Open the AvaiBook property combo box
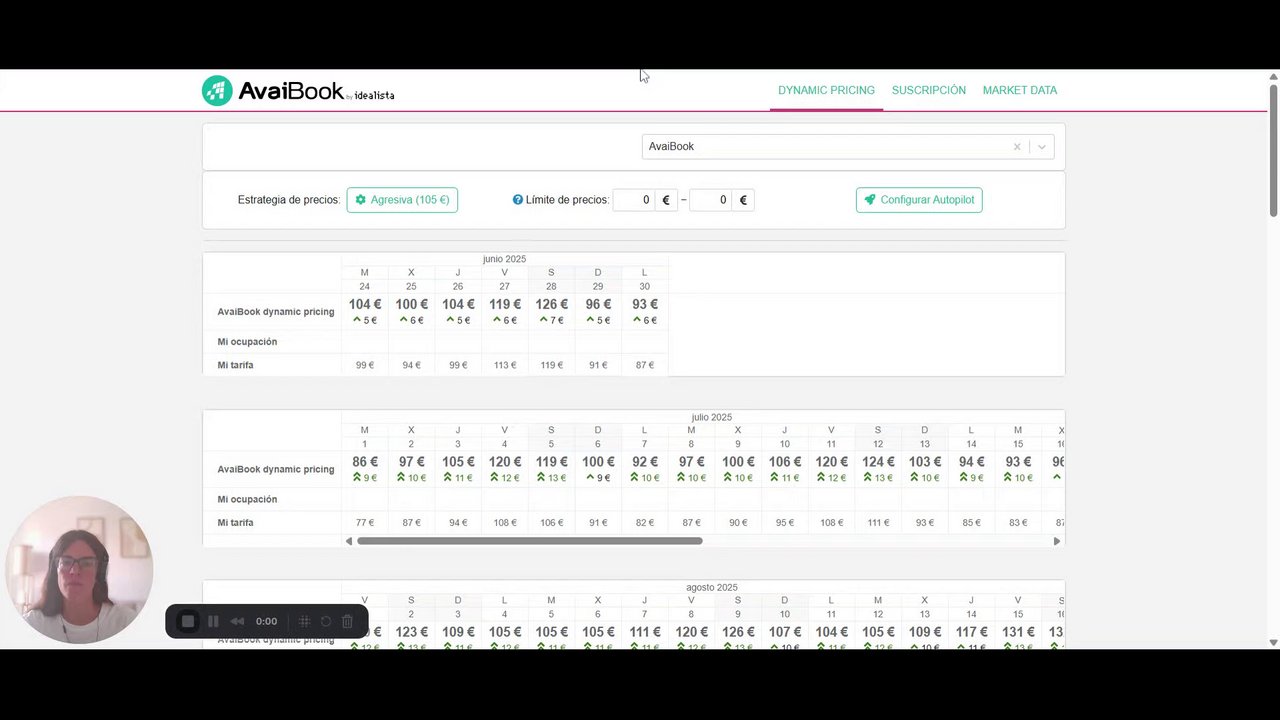1280x720 pixels. (848, 147)
